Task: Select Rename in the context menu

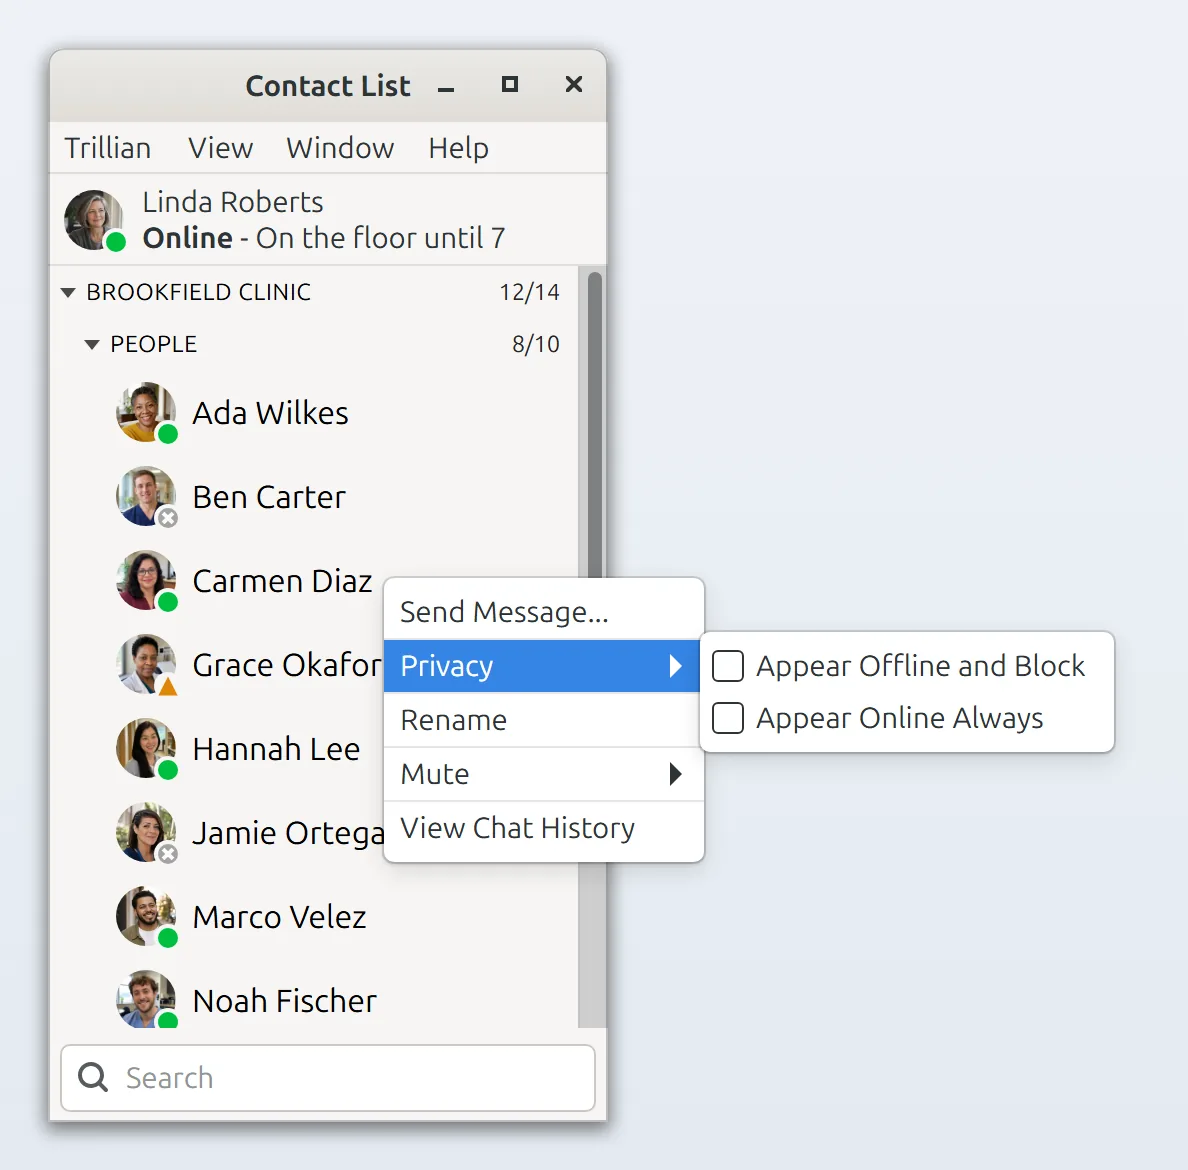Action: click(544, 720)
